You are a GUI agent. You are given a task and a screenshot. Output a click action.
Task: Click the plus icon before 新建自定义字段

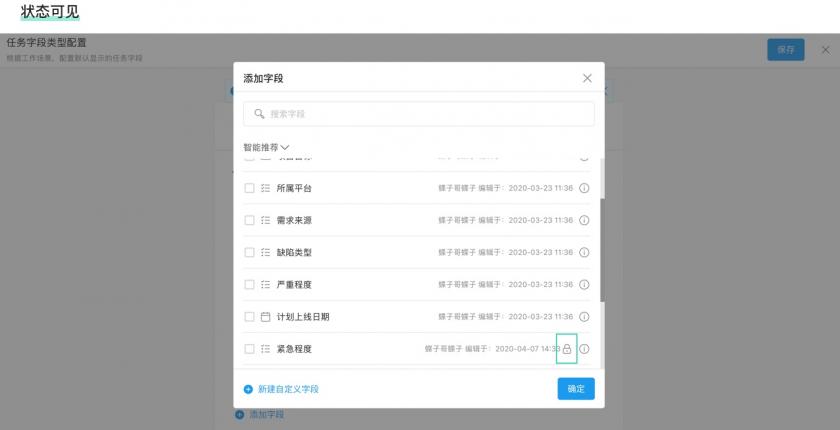click(248, 389)
